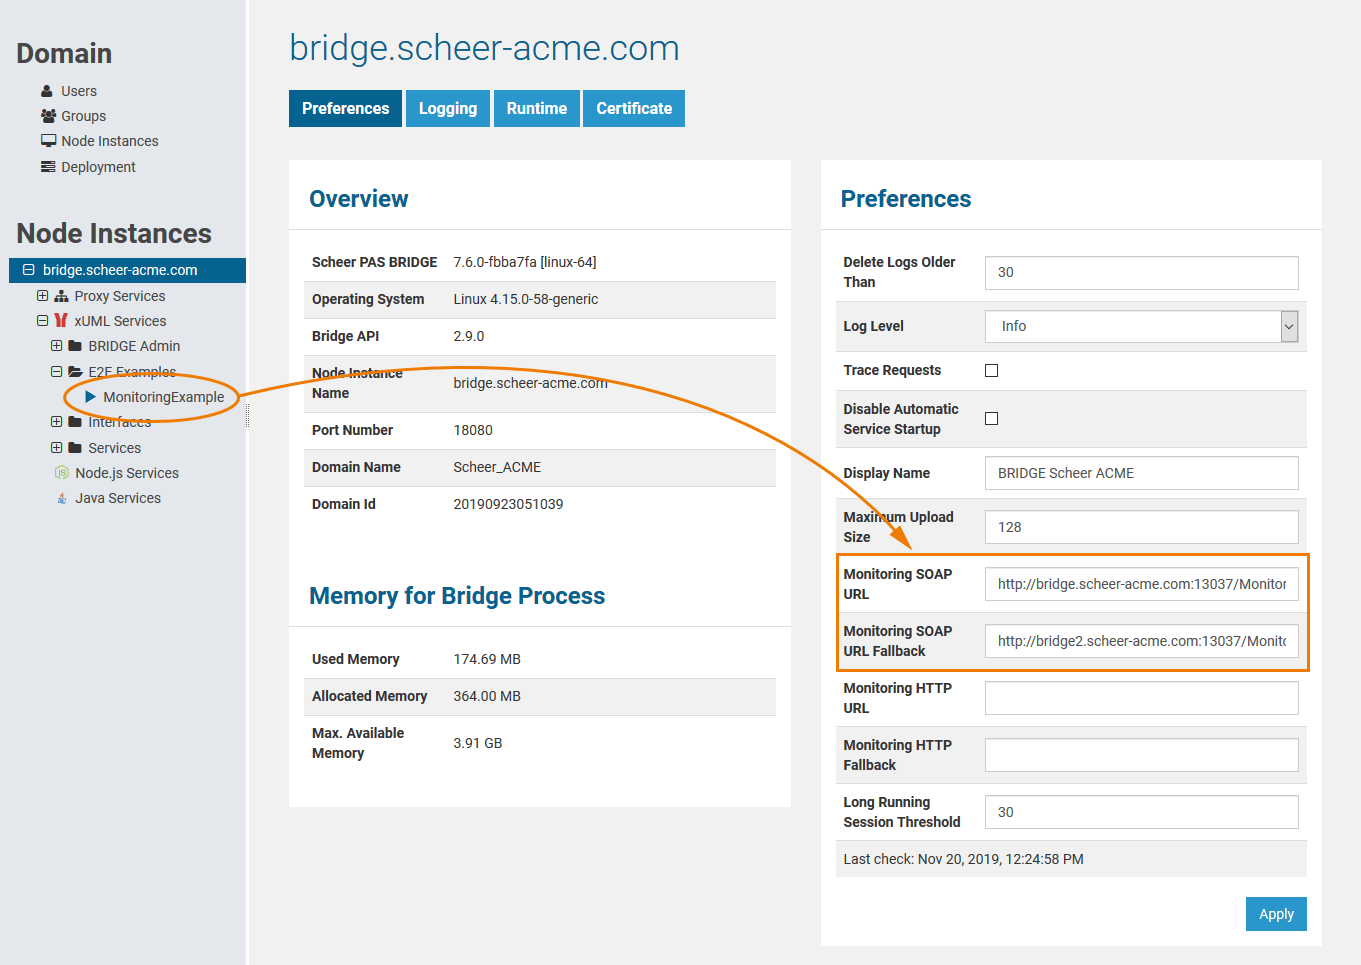Switch to the Logging tab
Viewport: 1361px width, 965px height.
(x=447, y=108)
